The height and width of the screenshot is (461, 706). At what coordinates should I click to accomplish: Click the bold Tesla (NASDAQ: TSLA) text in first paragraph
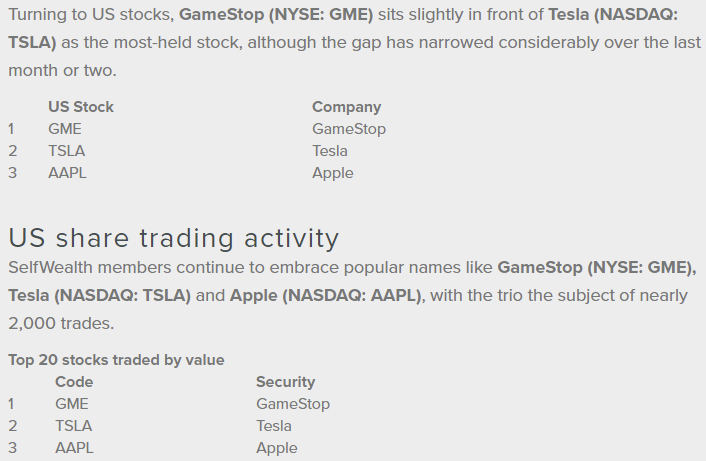[613, 15]
